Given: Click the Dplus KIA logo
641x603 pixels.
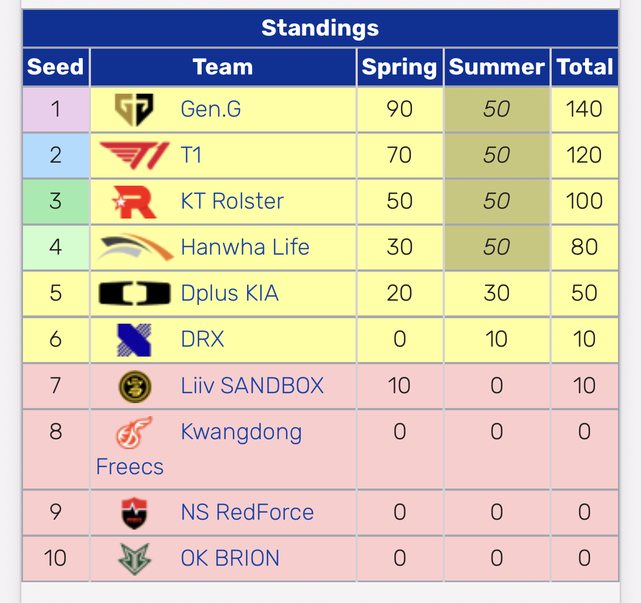Looking at the screenshot, I should [134, 294].
